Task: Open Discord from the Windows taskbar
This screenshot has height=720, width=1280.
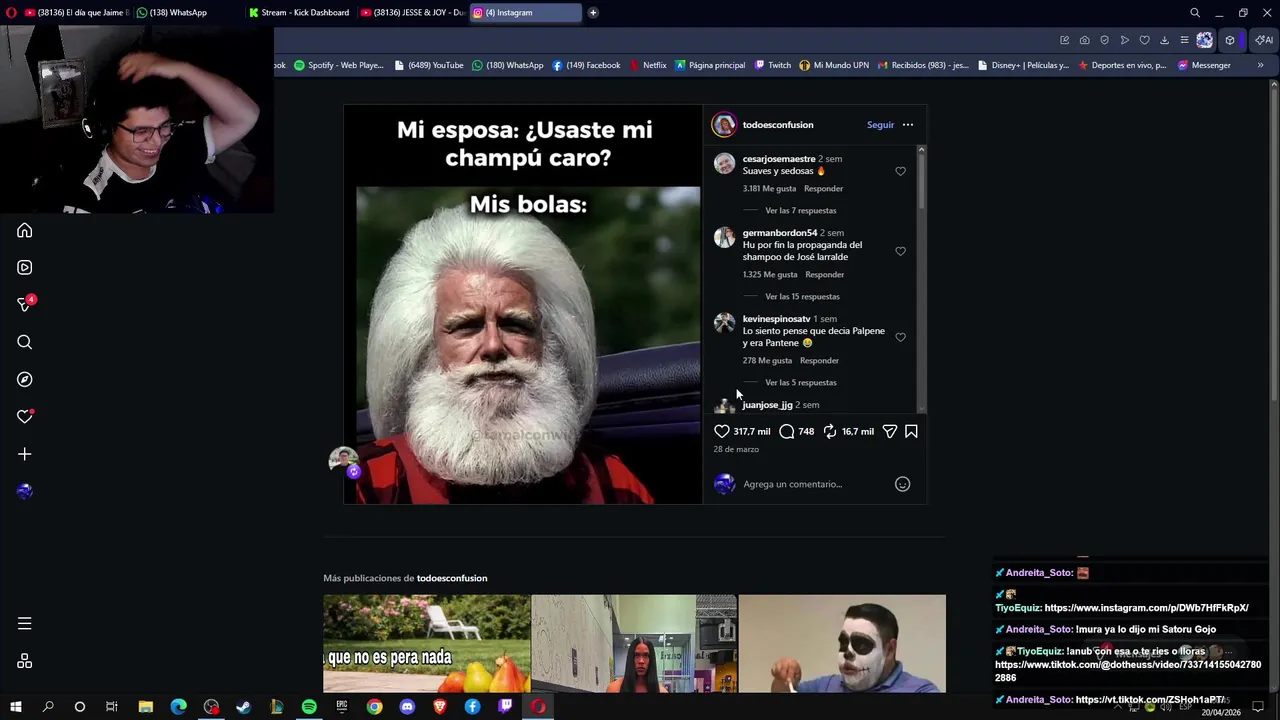Action: [407, 707]
